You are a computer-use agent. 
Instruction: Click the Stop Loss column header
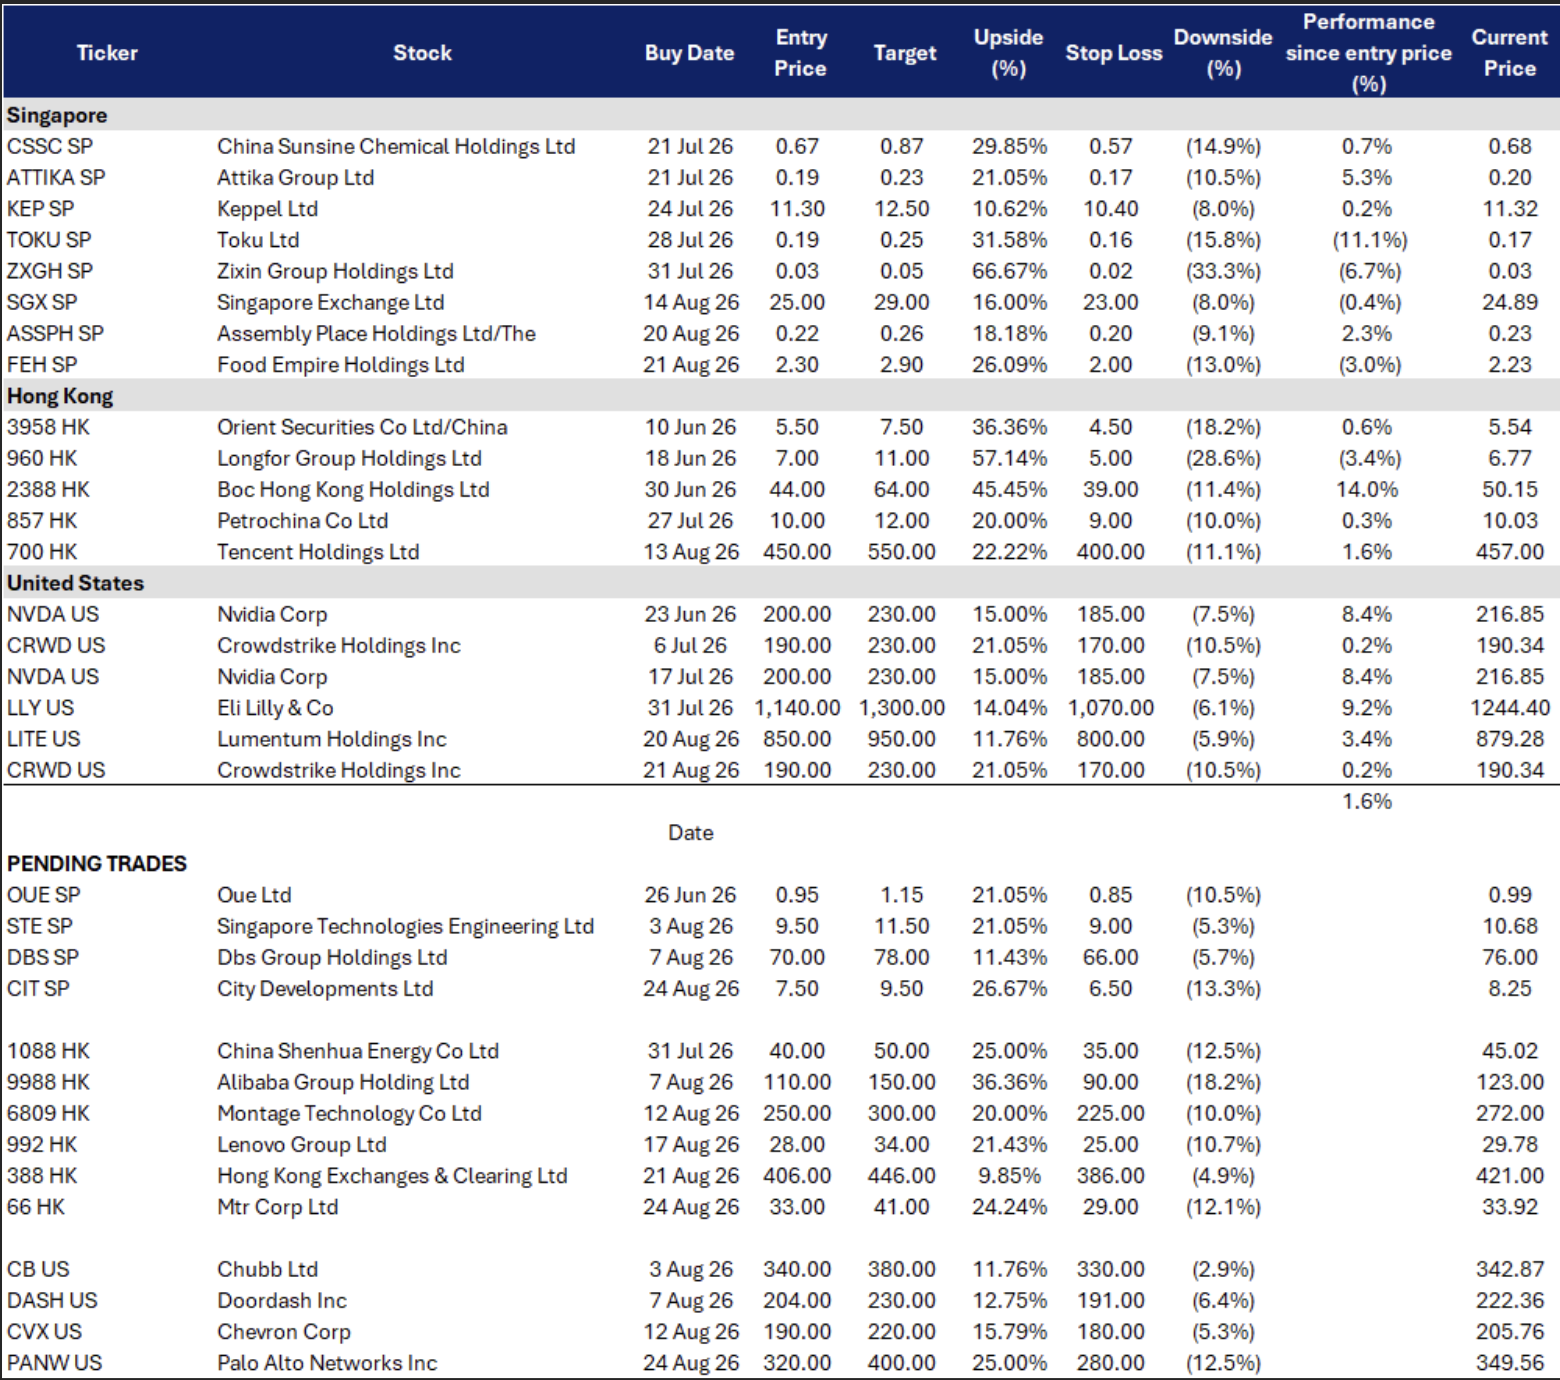[1113, 53]
